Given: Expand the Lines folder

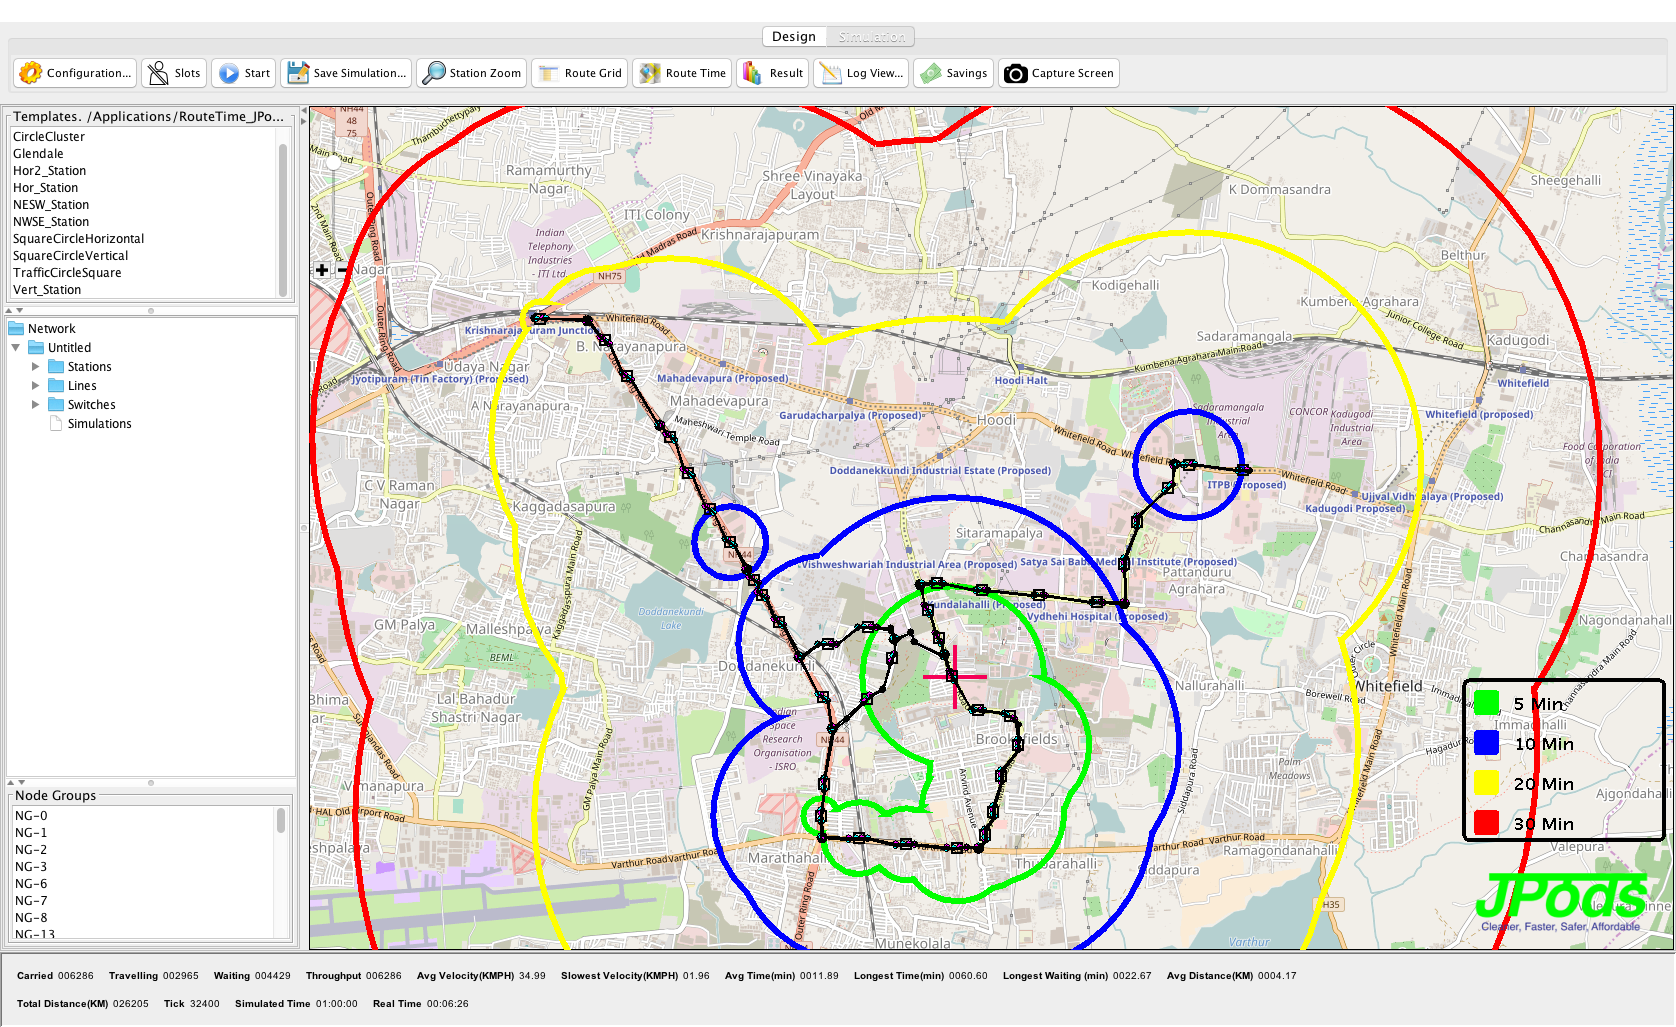Looking at the screenshot, I should [x=36, y=386].
